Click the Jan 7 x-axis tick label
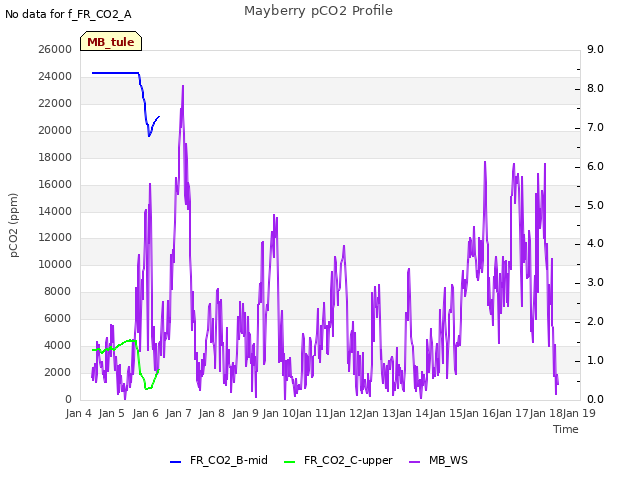The height and width of the screenshot is (480, 640). pyautogui.click(x=178, y=413)
